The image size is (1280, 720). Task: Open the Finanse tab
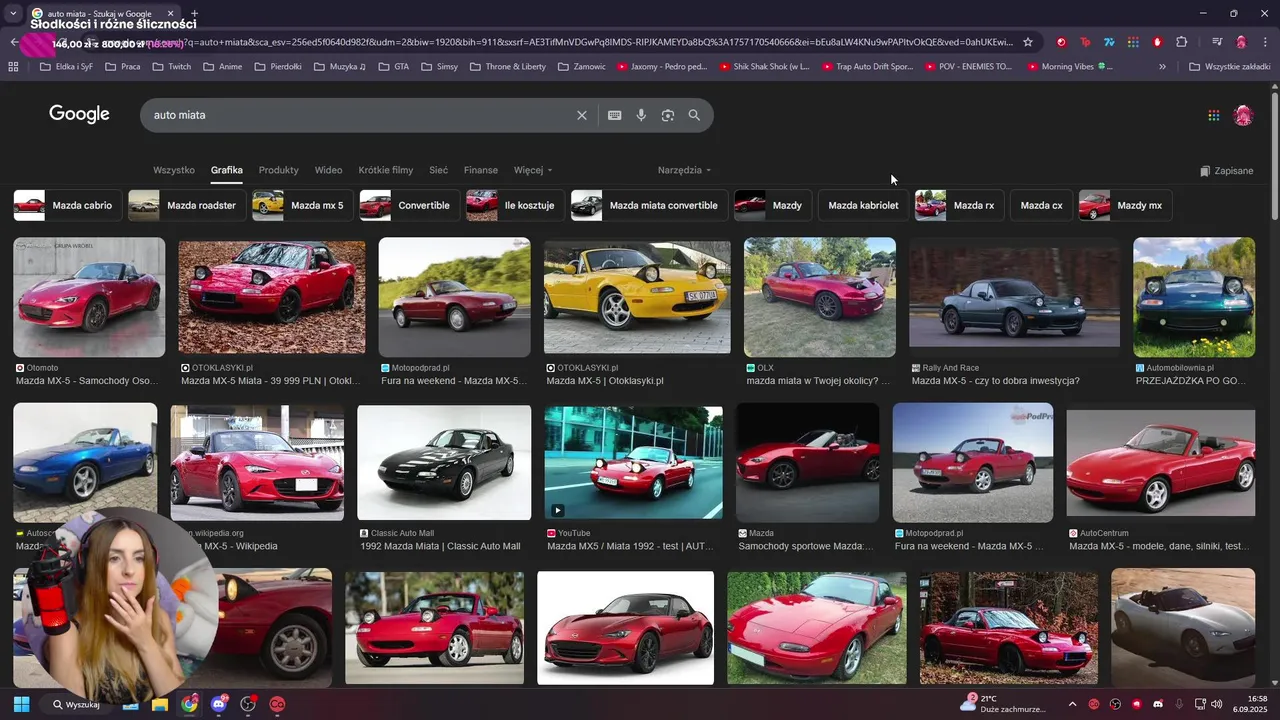[x=481, y=170]
